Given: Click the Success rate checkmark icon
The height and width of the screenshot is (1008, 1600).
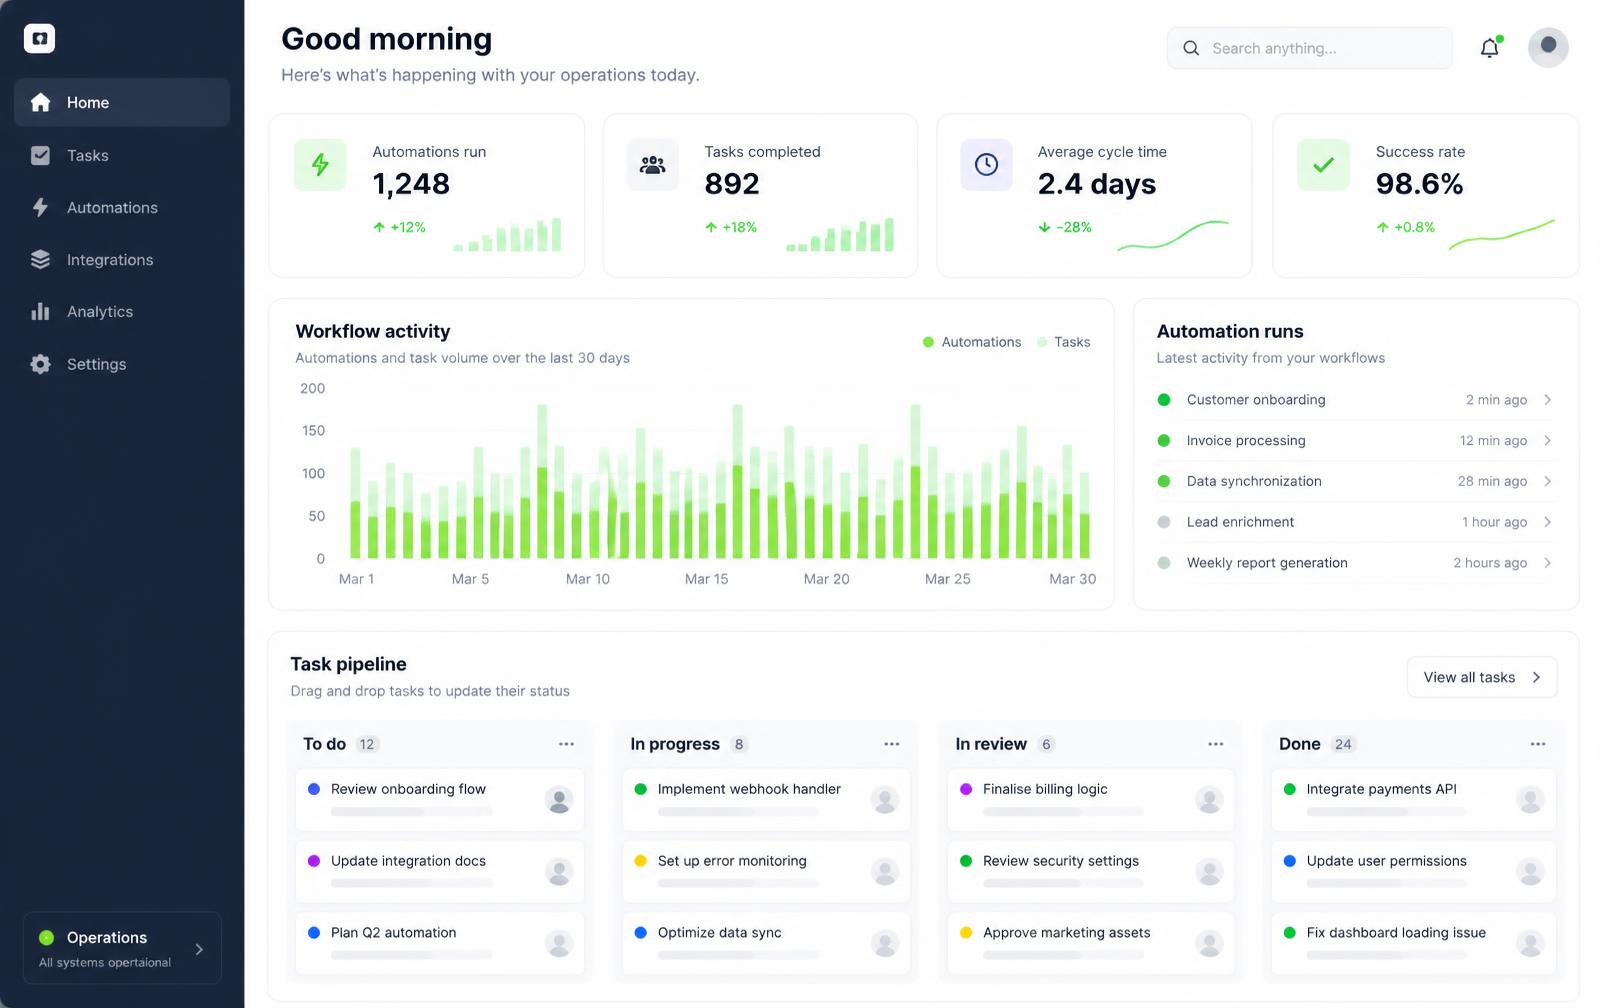Looking at the screenshot, I should 1323,165.
